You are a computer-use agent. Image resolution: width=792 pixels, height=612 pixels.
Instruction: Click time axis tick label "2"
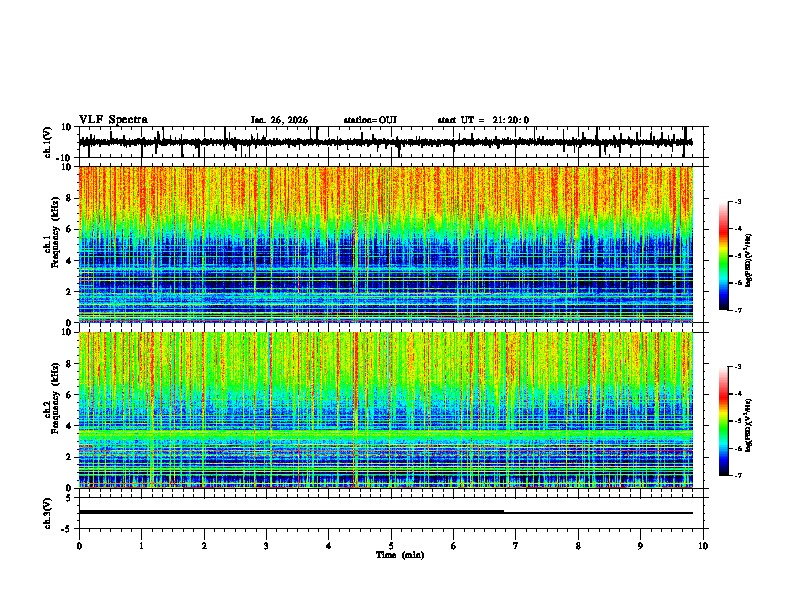(x=204, y=546)
